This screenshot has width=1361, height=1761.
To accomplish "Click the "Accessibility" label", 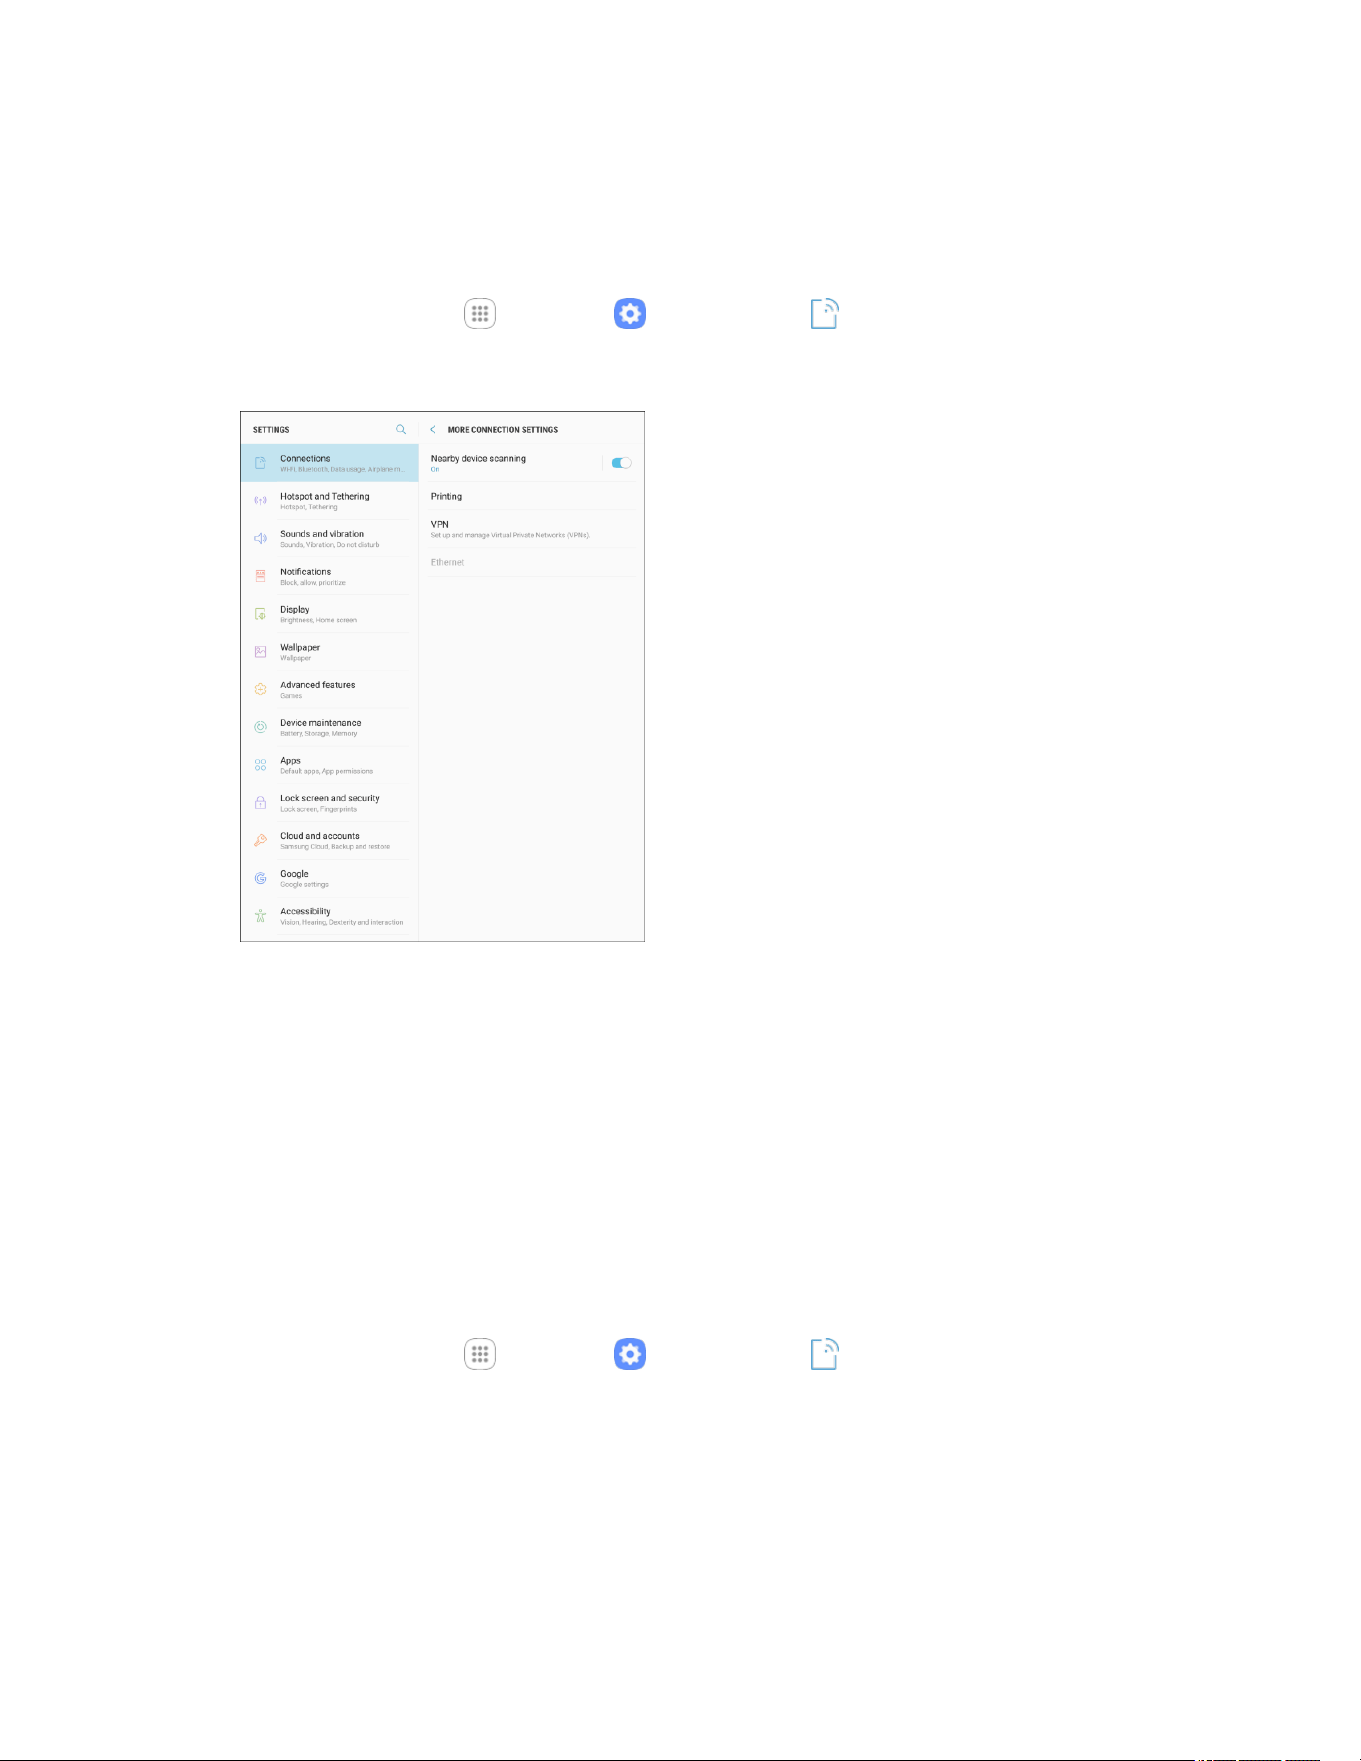I will [305, 912].
